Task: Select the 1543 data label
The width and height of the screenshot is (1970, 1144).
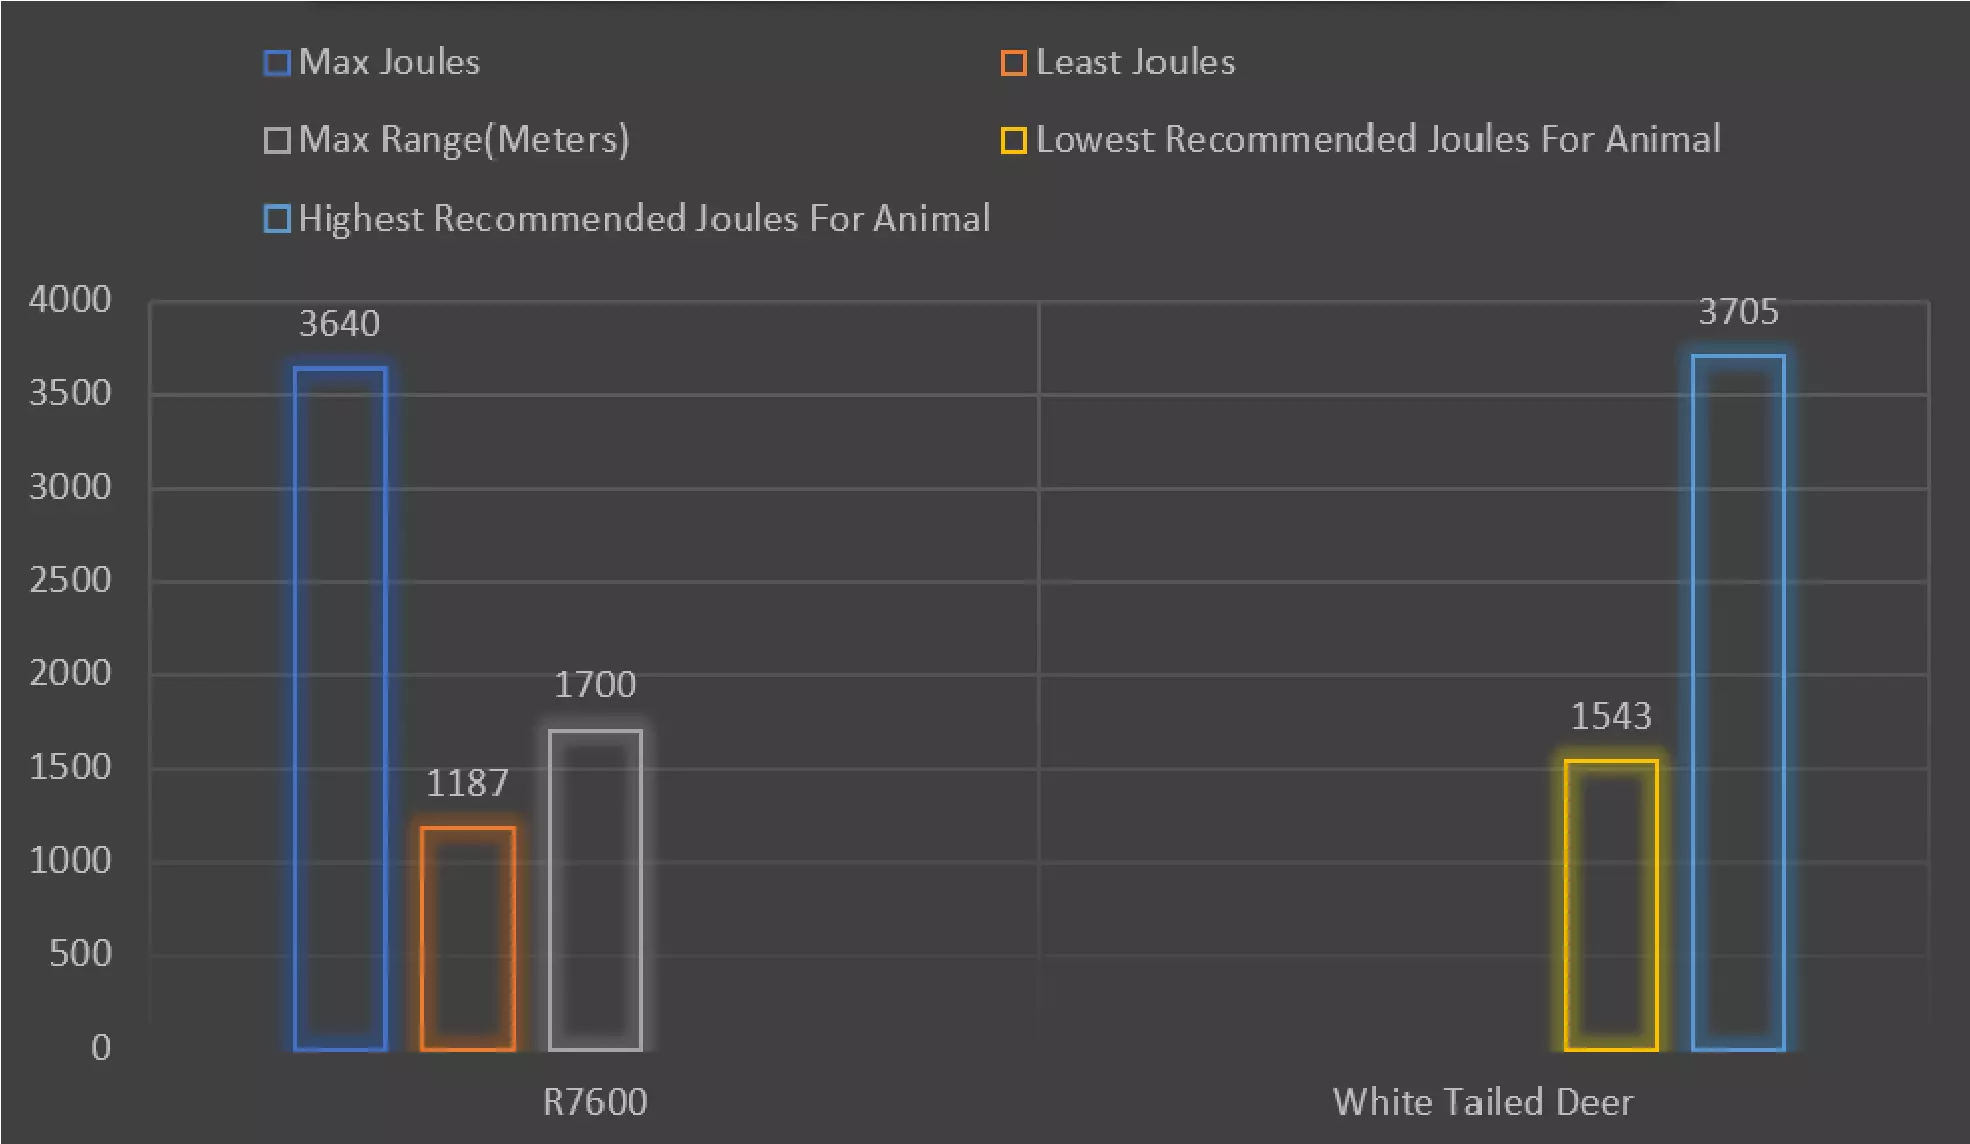Action: click(1611, 716)
